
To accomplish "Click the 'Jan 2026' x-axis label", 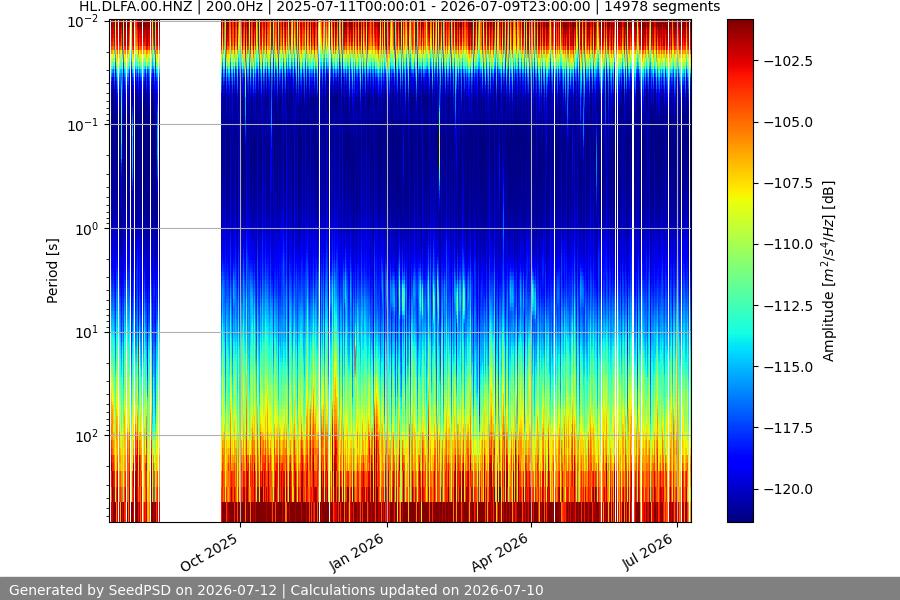I will [x=356, y=552].
